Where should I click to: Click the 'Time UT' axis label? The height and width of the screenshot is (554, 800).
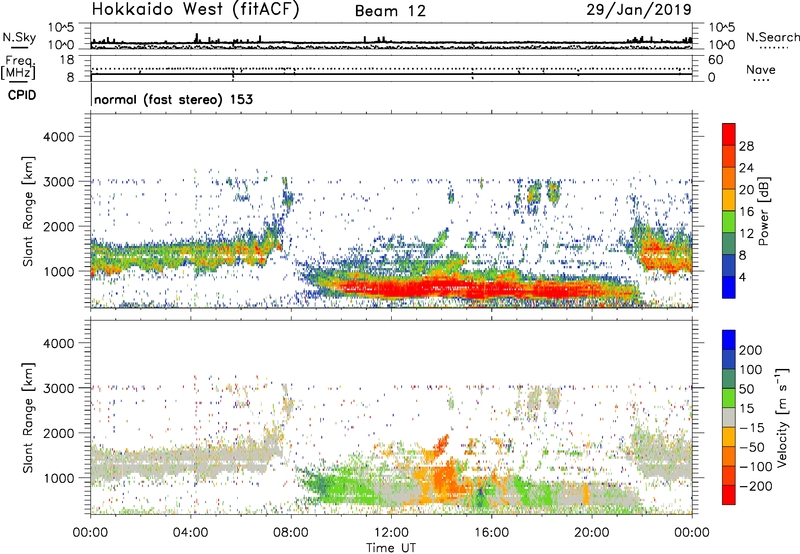[x=391, y=548]
